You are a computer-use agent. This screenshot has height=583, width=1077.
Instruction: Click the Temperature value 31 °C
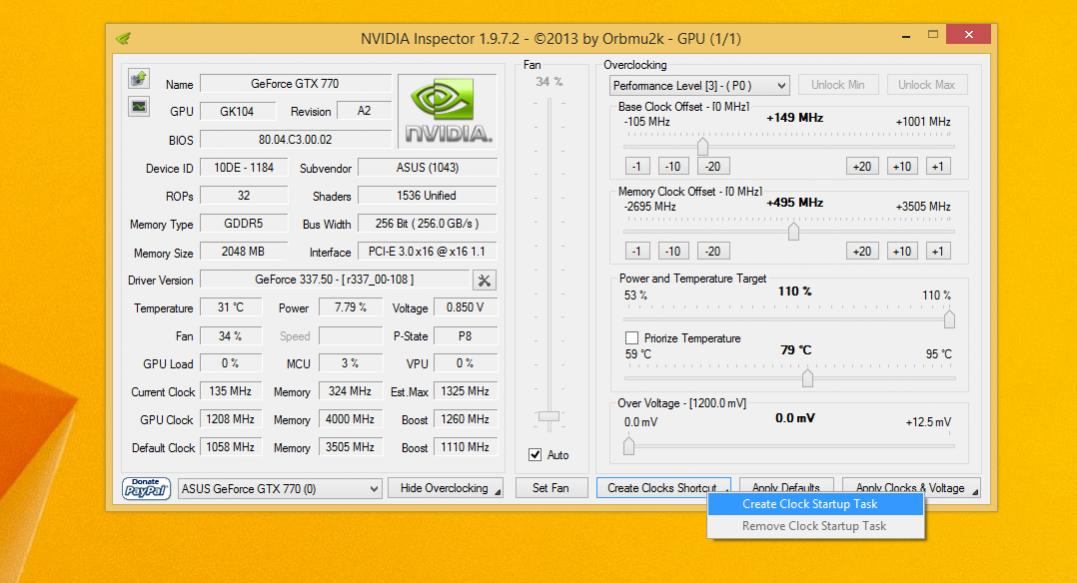[230, 308]
